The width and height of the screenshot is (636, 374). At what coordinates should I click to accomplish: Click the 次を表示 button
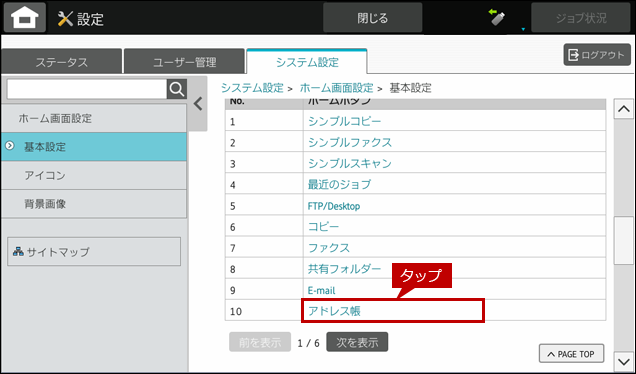[x=357, y=342]
